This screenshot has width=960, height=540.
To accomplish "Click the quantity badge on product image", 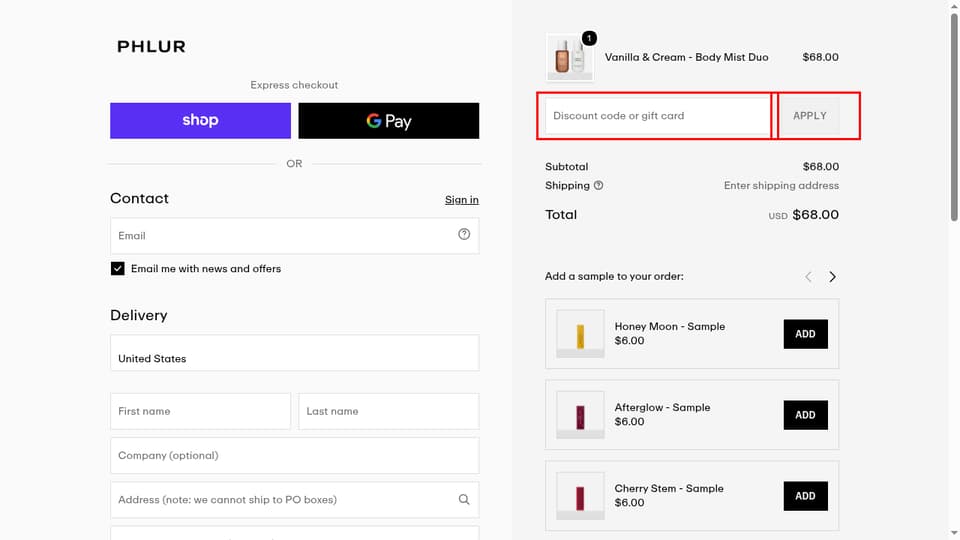I will [589, 38].
